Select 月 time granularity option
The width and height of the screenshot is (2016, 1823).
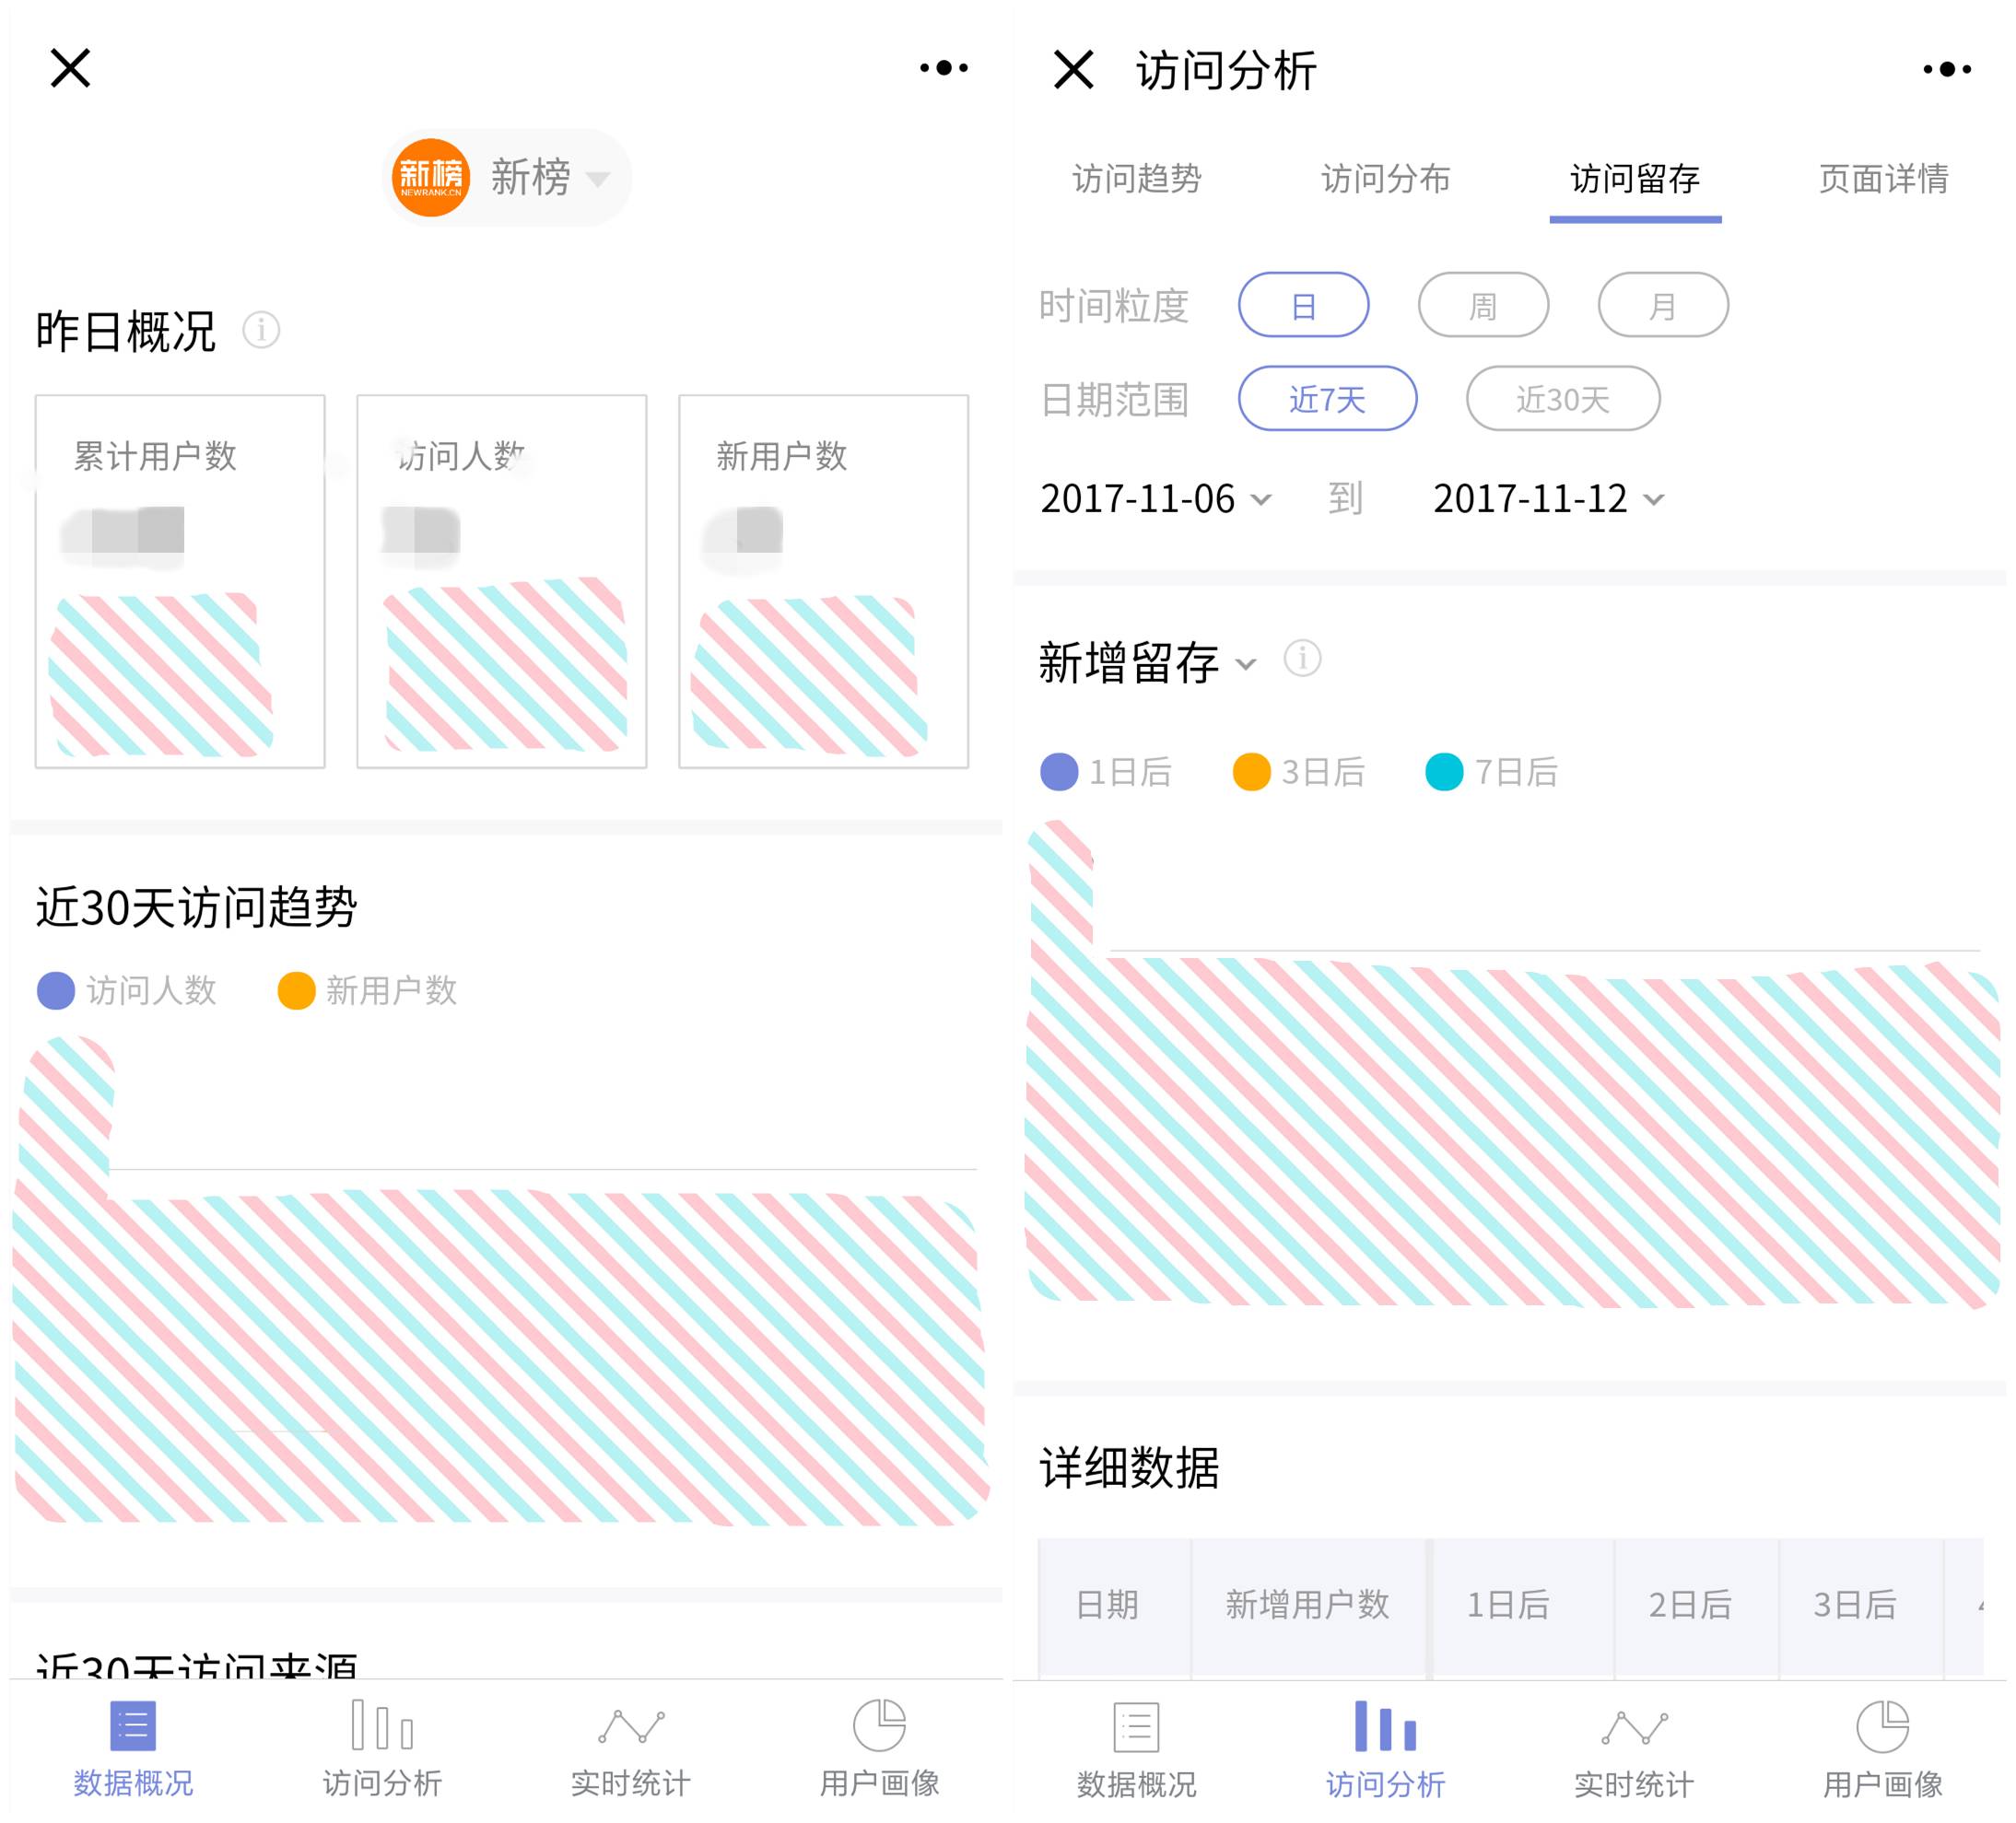pyautogui.click(x=1662, y=305)
